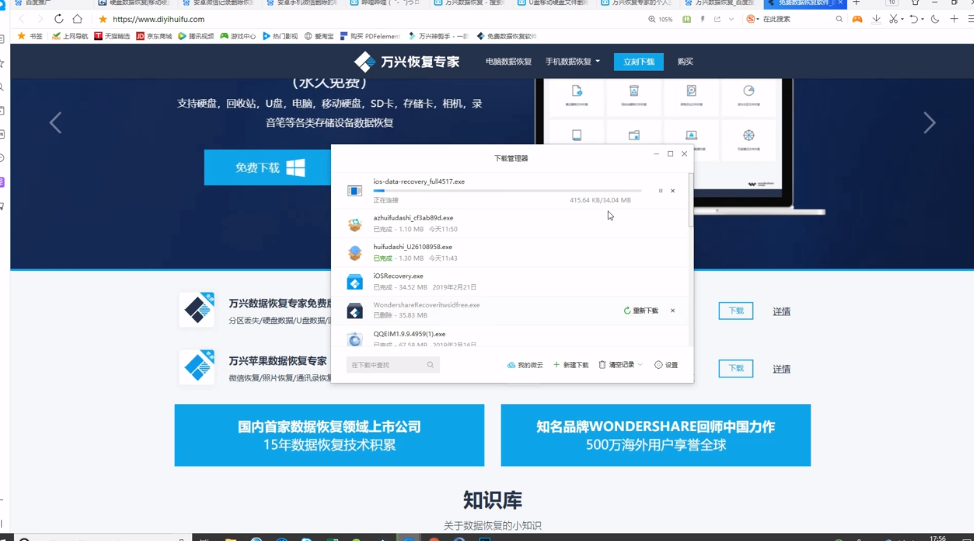The width and height of the screenshot is (974, 541).
Task: Click the 国内首家数据恢复领域上市公司 banner
Action: [329, 435]
